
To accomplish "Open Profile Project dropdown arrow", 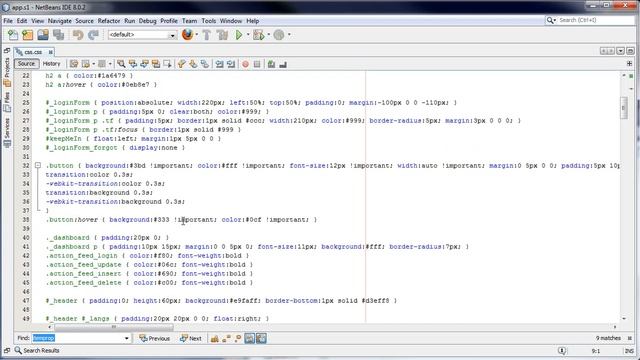I will 289,35.
